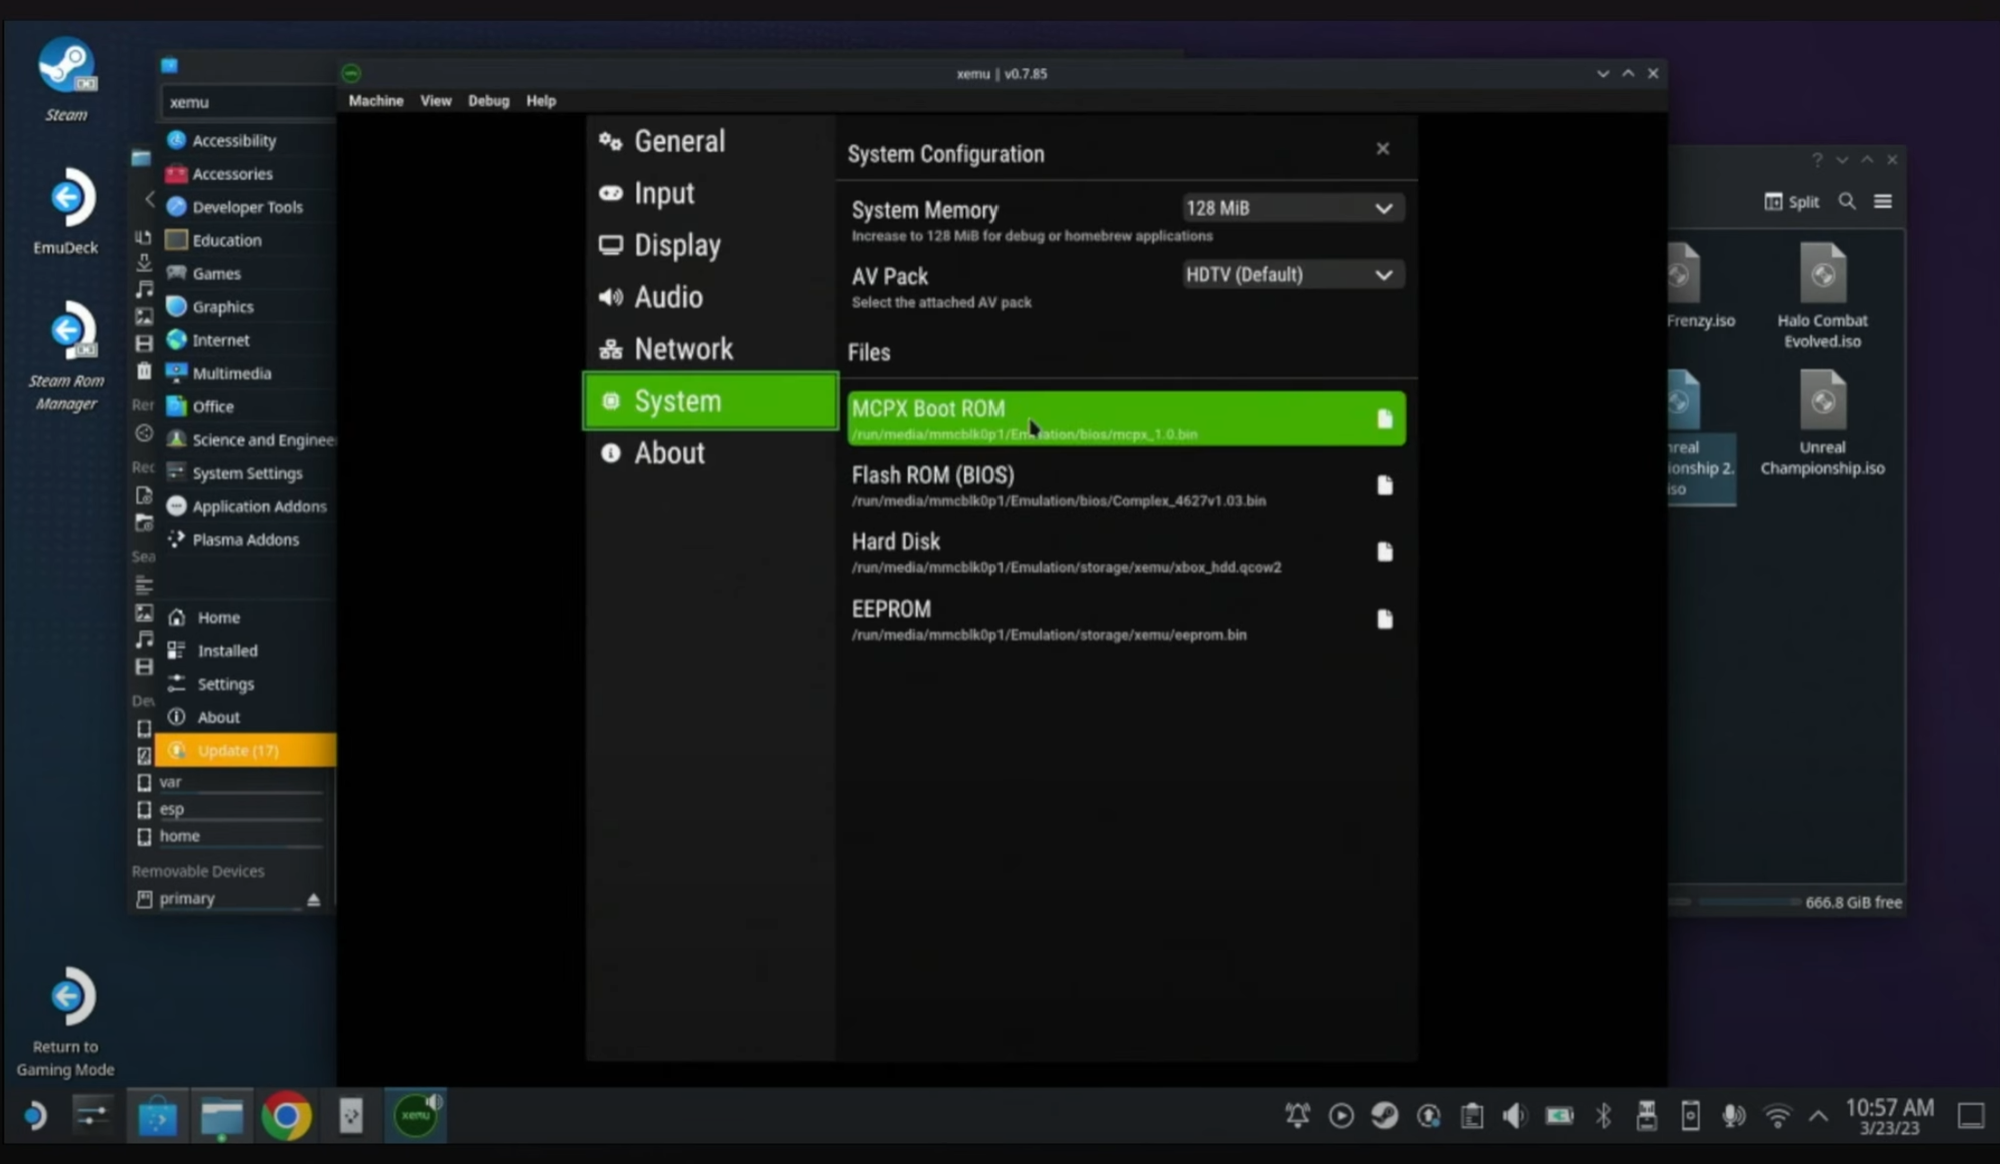The image size is (2000, 1164).
Task: Click Return to Gaming Mode shortcut
Action: (x=66, y=1021)
